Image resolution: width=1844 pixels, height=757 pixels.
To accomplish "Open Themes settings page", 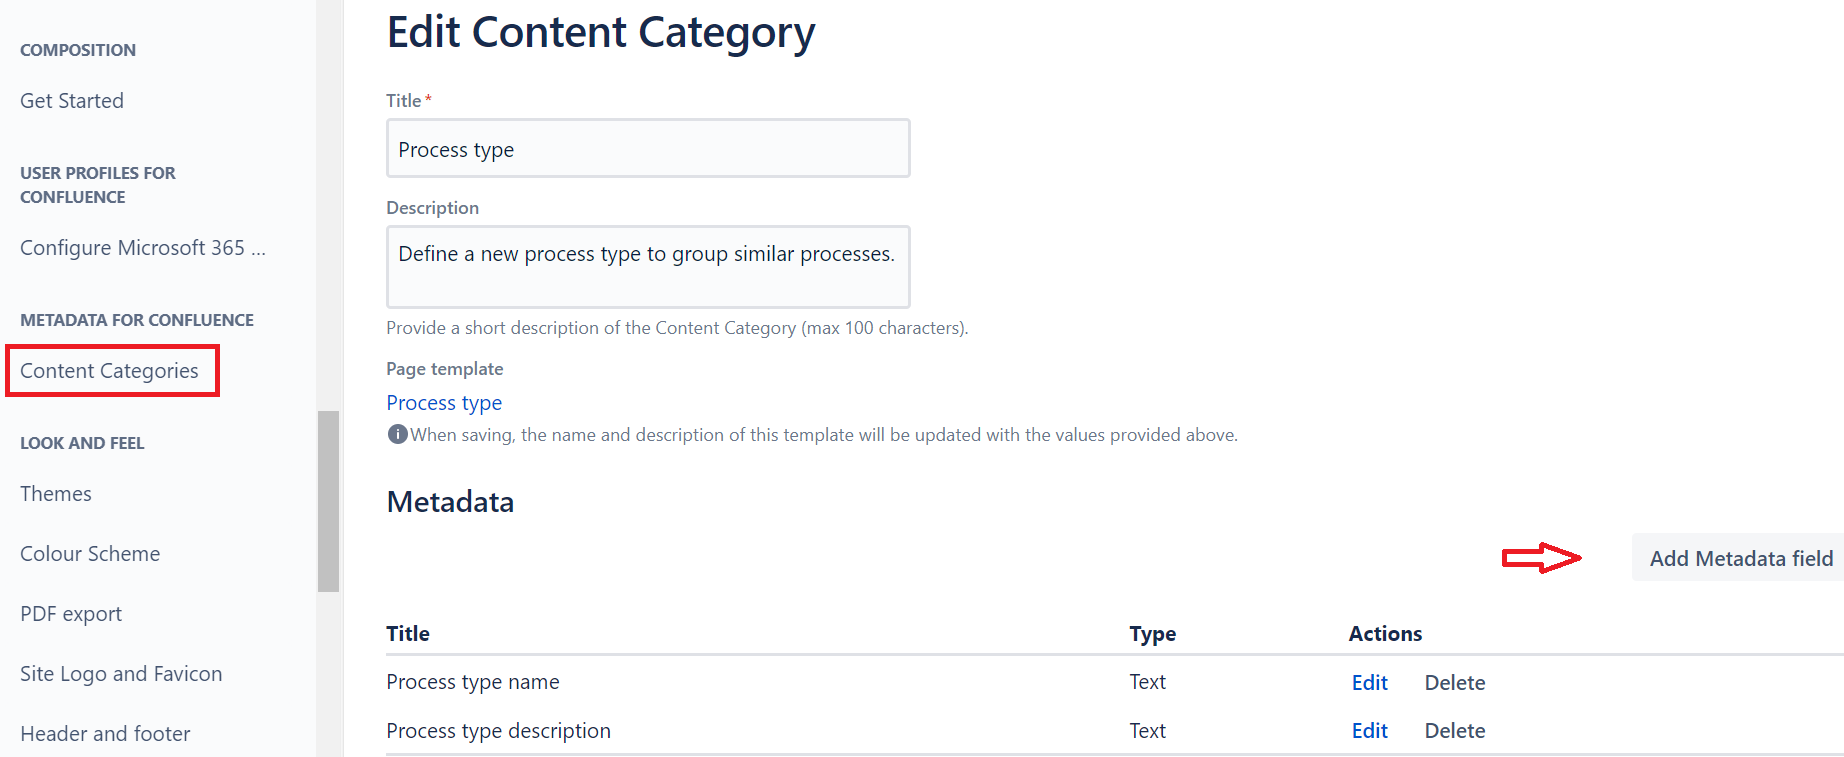I will [x=56, y=494].
